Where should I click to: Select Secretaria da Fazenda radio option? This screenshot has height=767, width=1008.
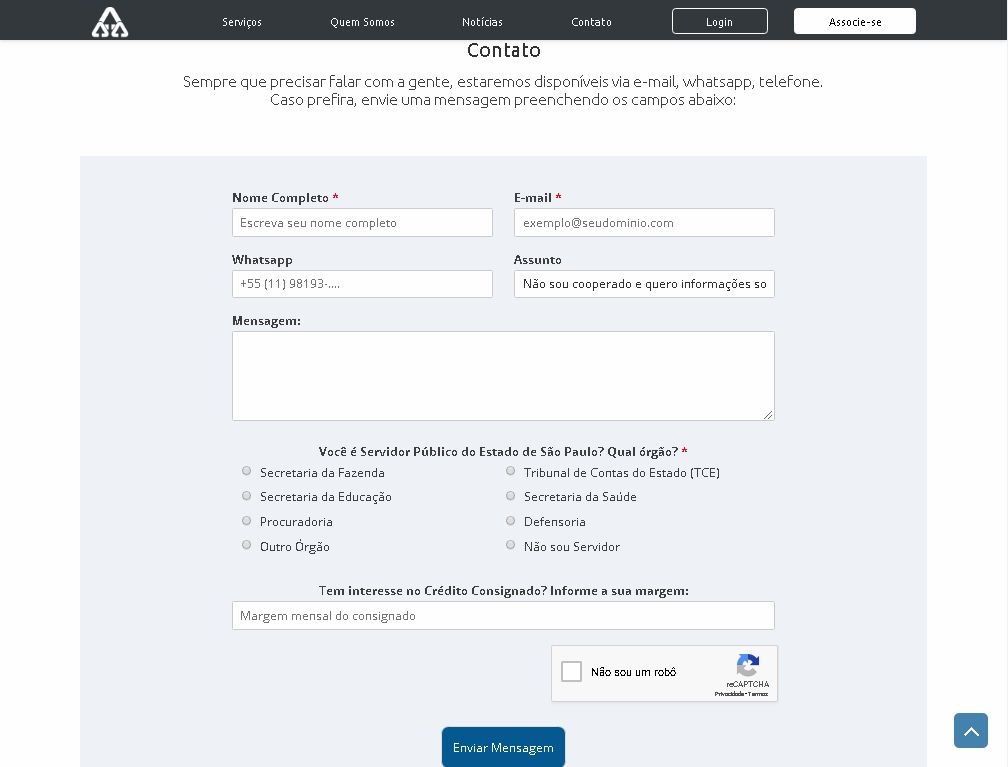click(x=246, y=471)
